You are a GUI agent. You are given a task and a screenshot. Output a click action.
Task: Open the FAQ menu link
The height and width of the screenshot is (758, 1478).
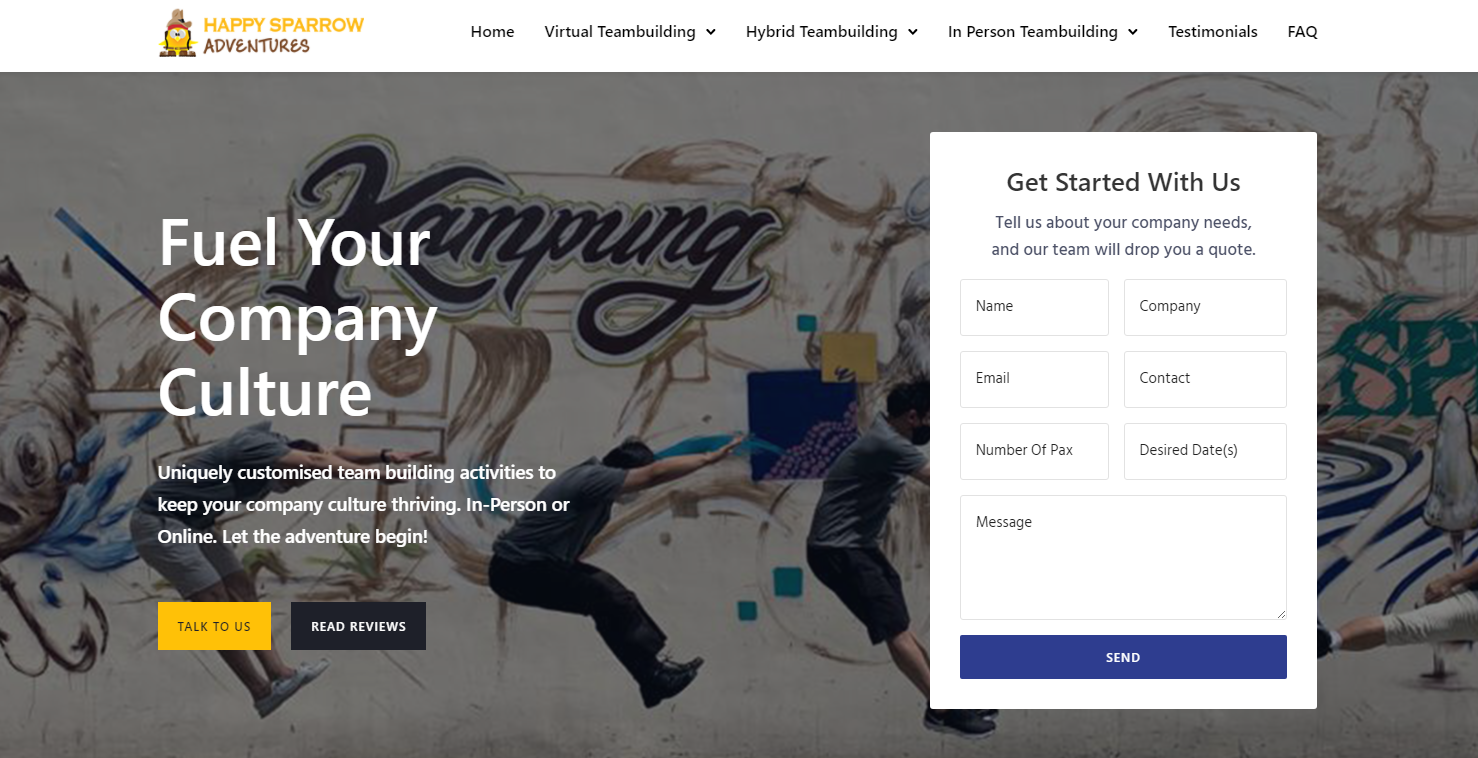click(x=1302, y=32)
